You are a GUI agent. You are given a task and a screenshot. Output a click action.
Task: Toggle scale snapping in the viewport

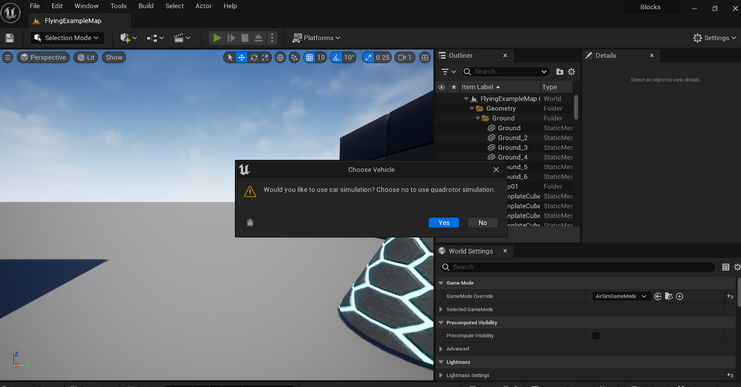pos(368,57)
